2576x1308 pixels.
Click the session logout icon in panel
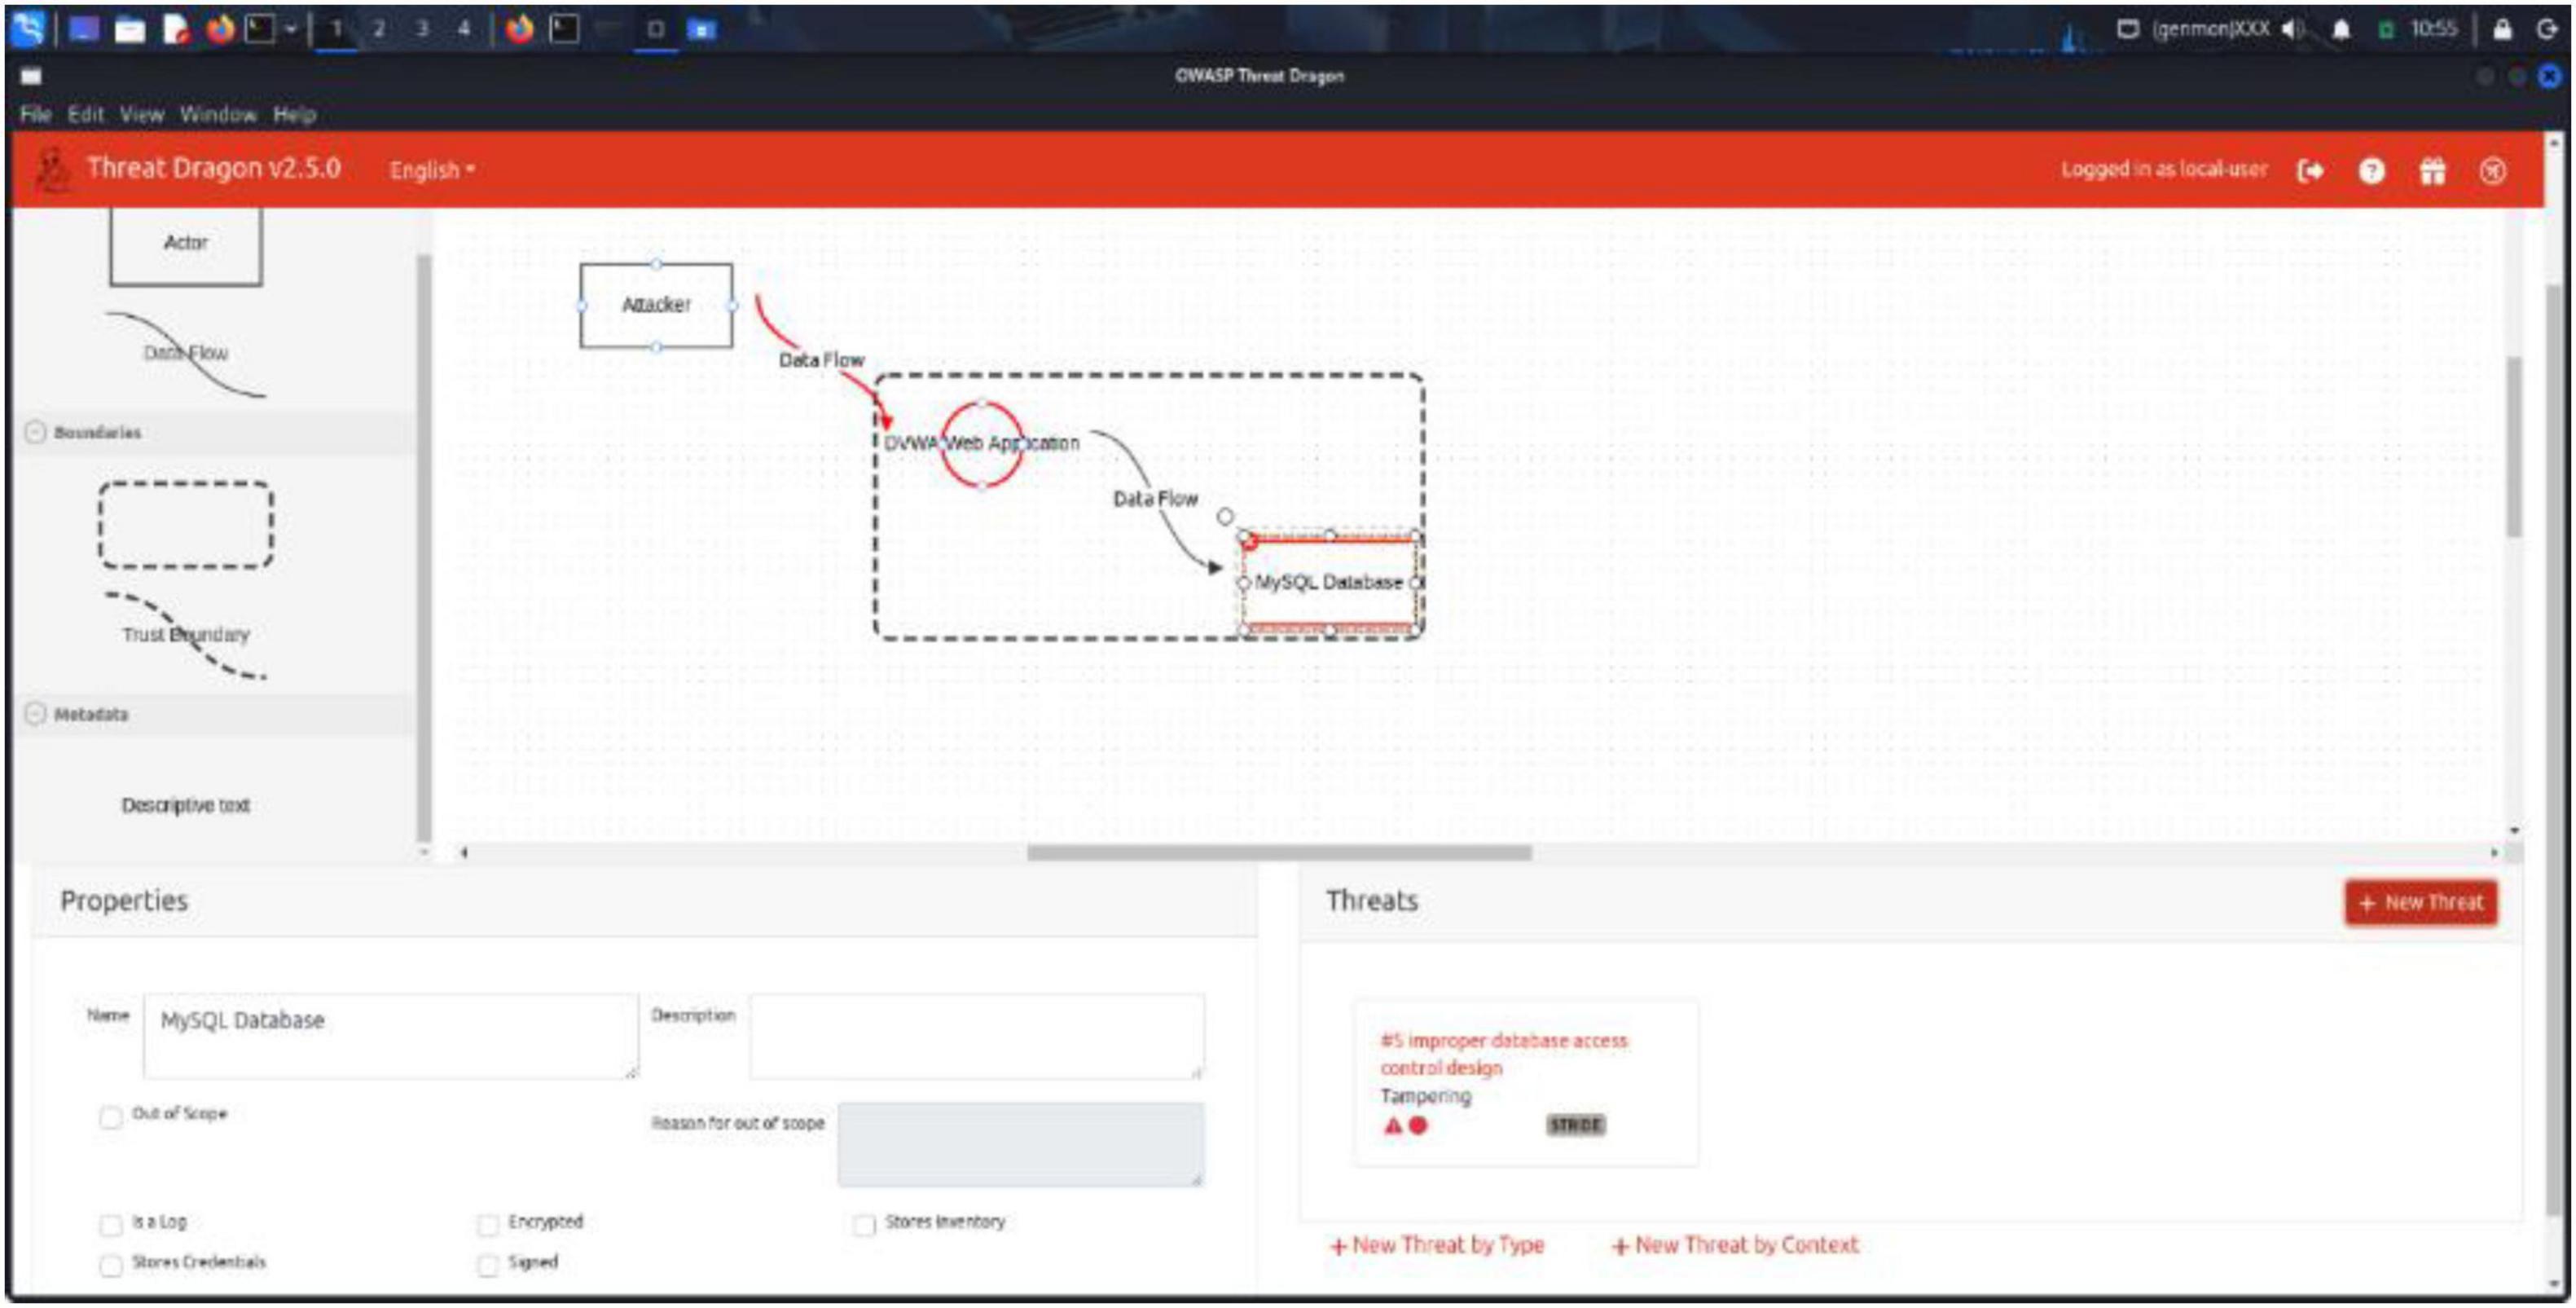[x=2546, y=29]
